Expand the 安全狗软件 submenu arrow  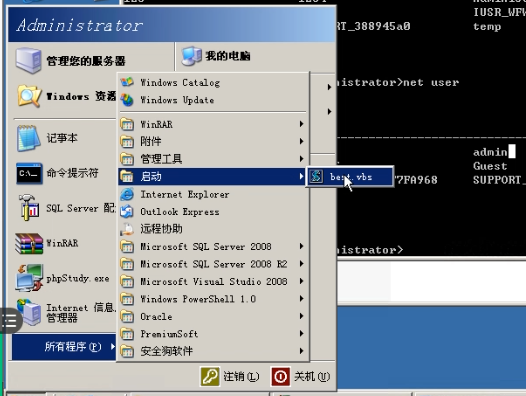[x=301, y=351]
